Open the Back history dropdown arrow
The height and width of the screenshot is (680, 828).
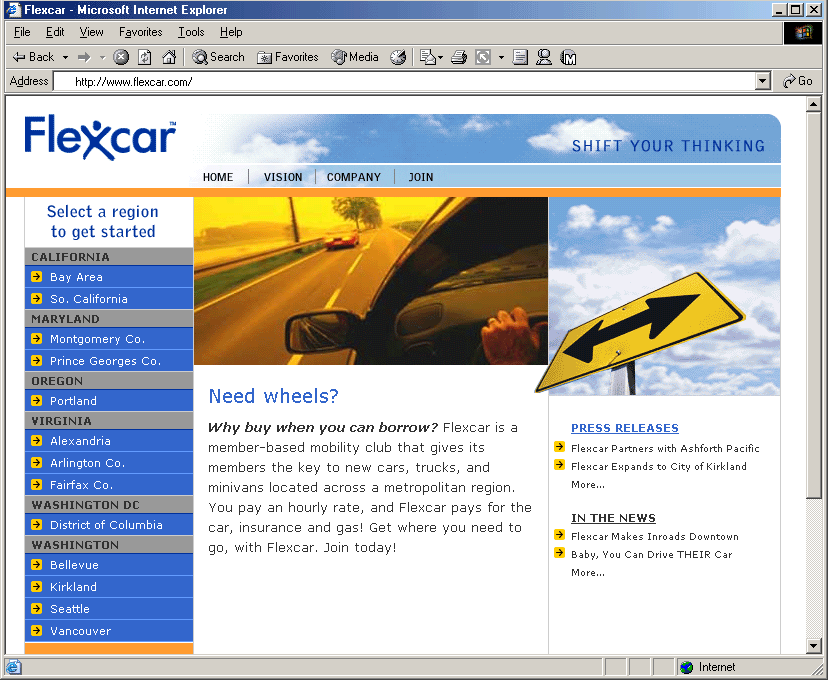65,57
